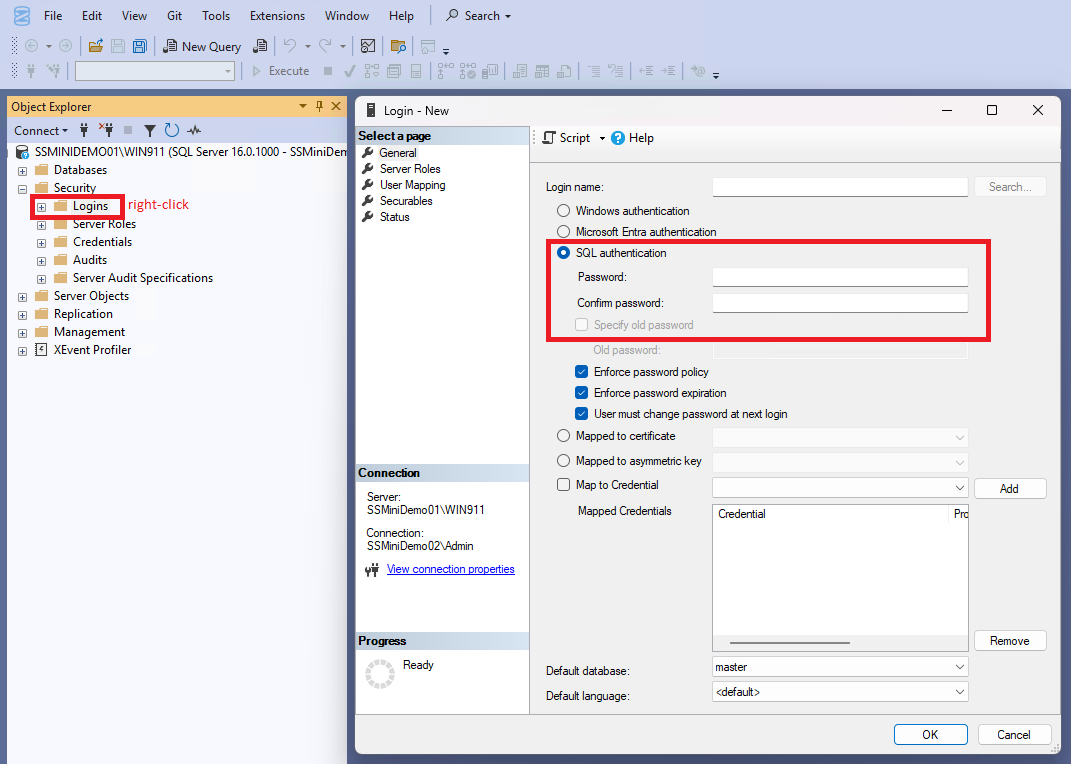Uncheck User must change password at next login
This screenshot has width=1071, height=764.
pos(581,414)
